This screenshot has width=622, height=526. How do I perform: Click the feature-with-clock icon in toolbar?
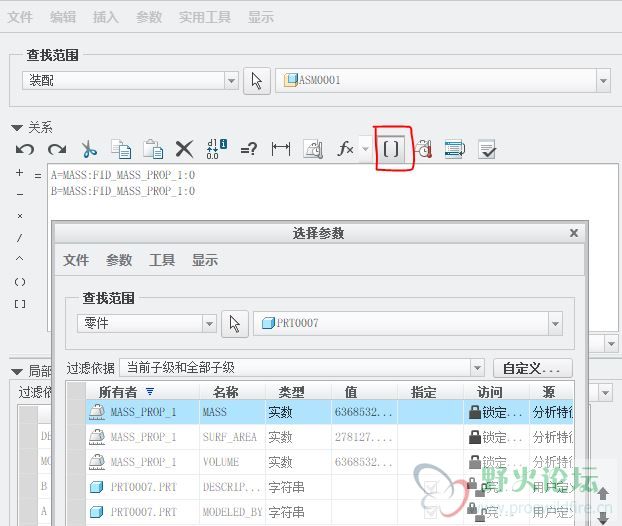click(x=424, y=150)
